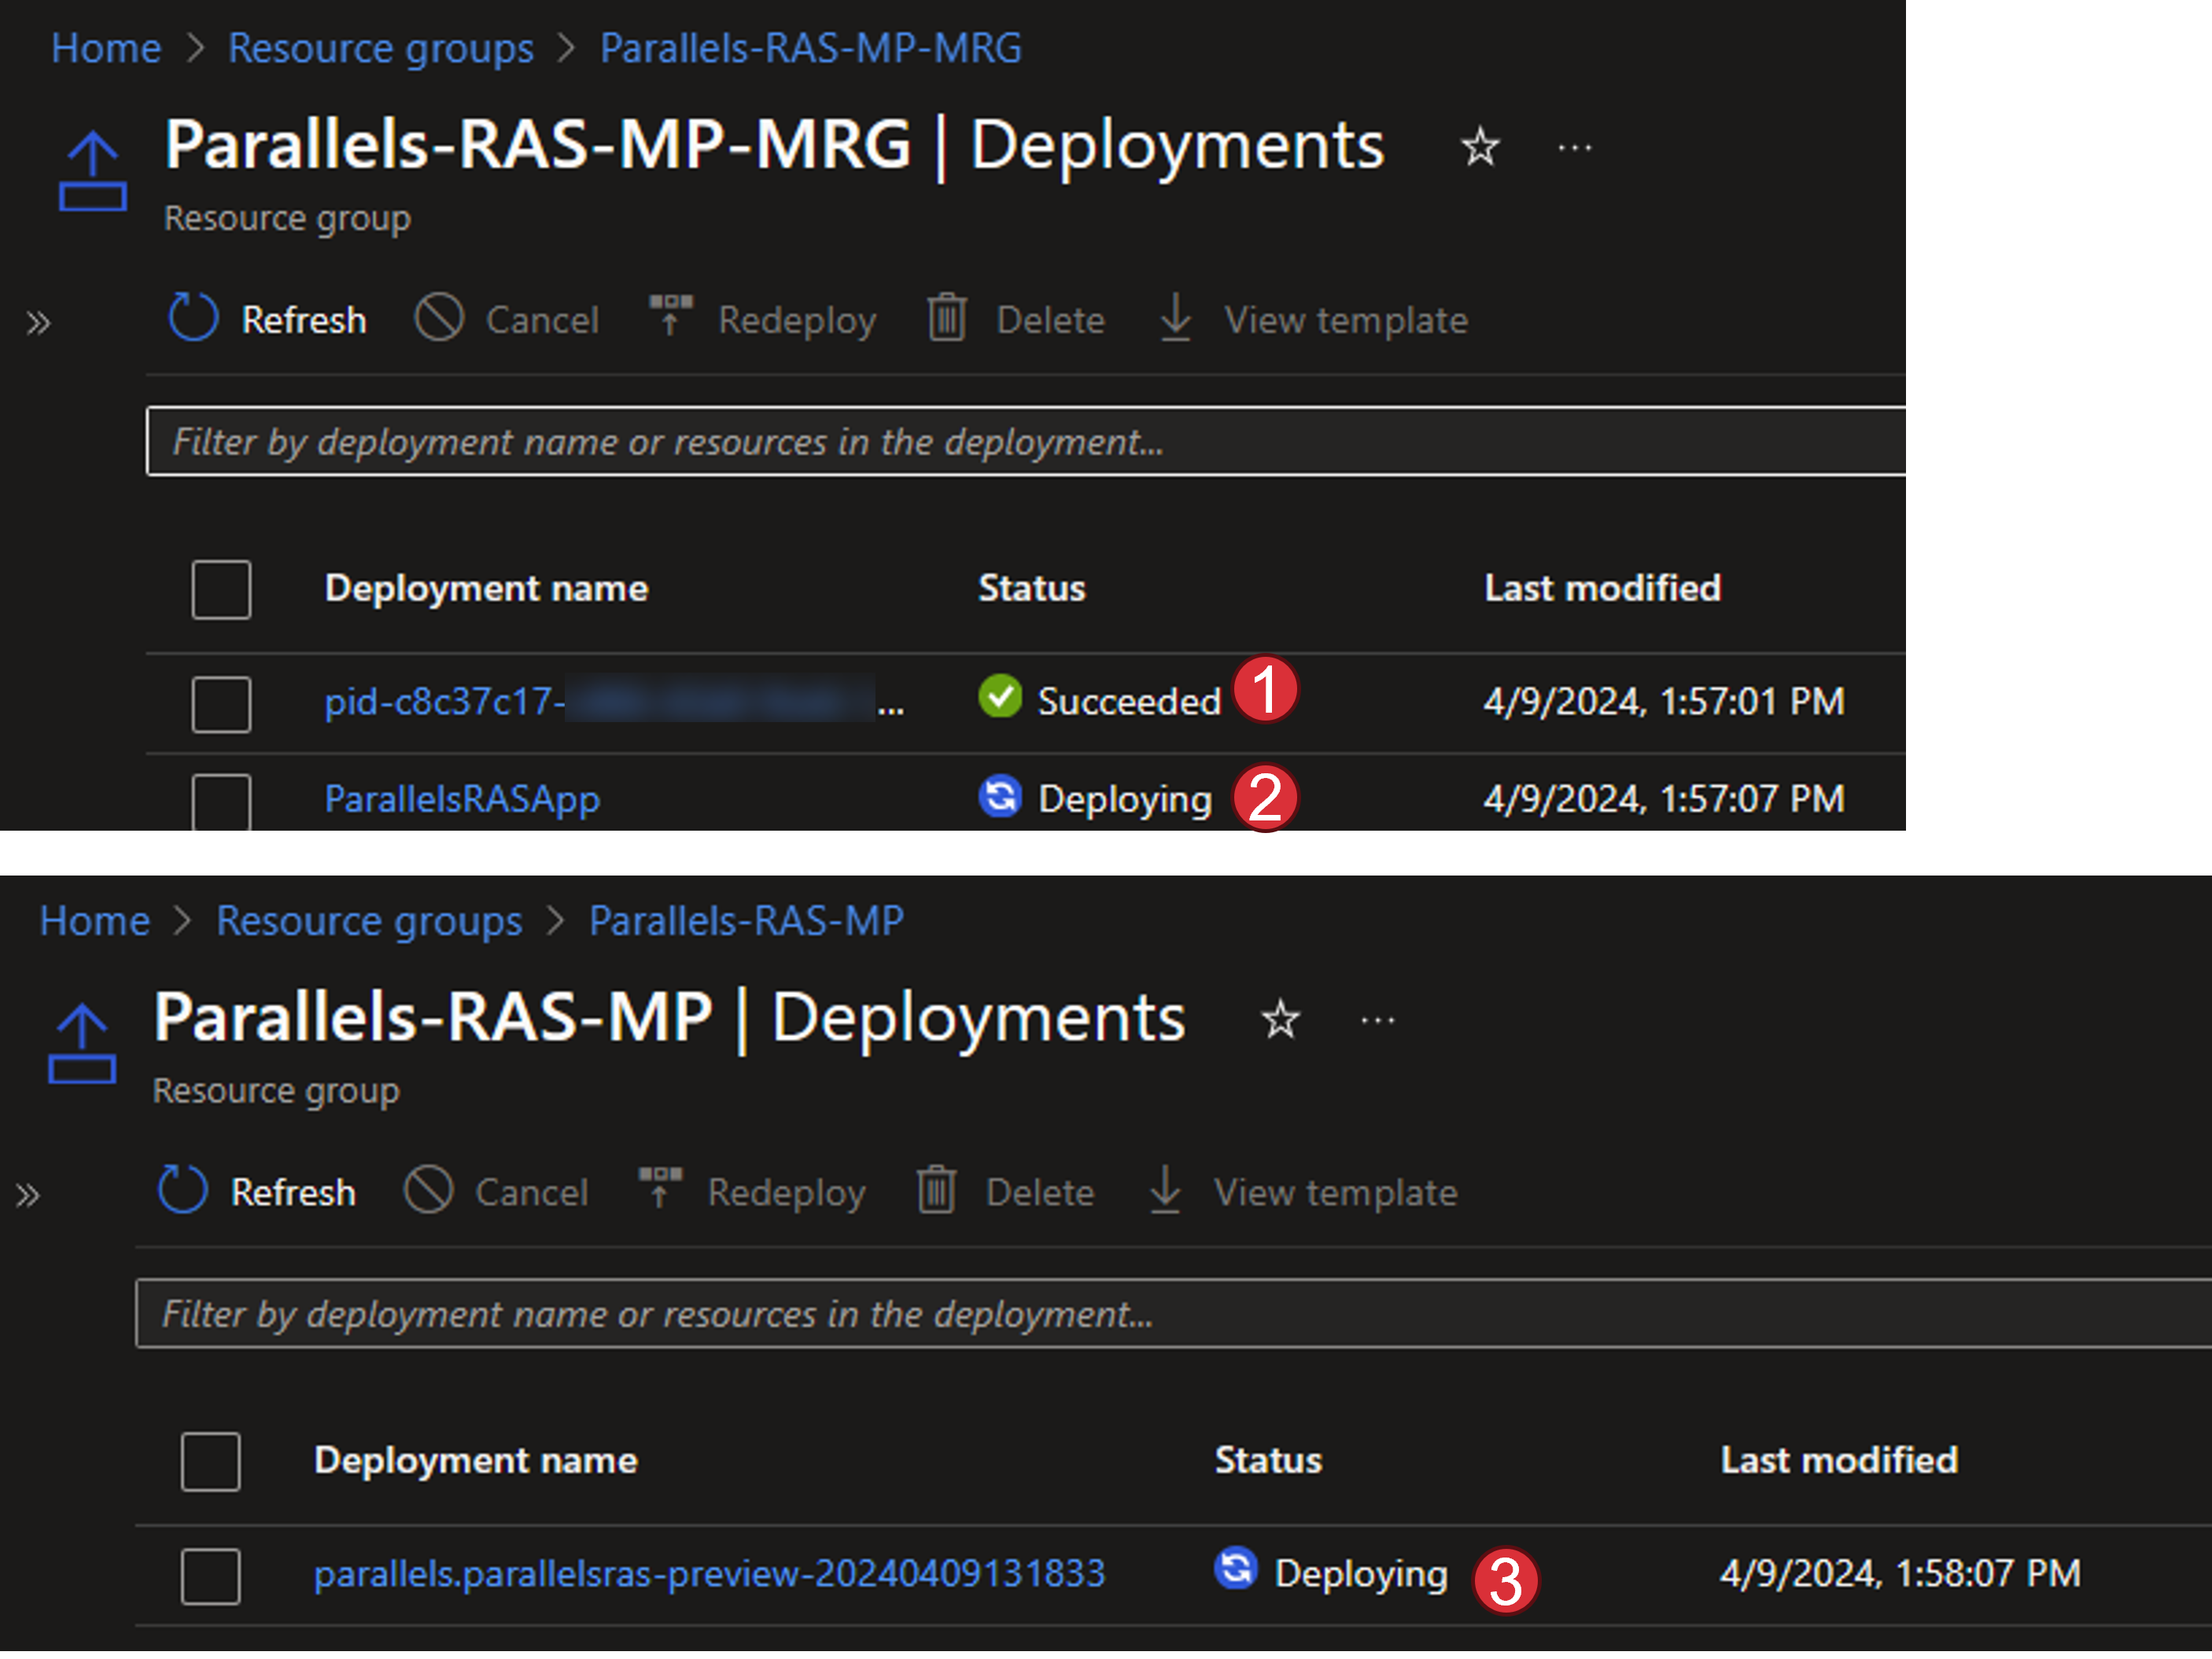Check the pid-c8c37c17 deployment row checkbox

click(221, 703)
